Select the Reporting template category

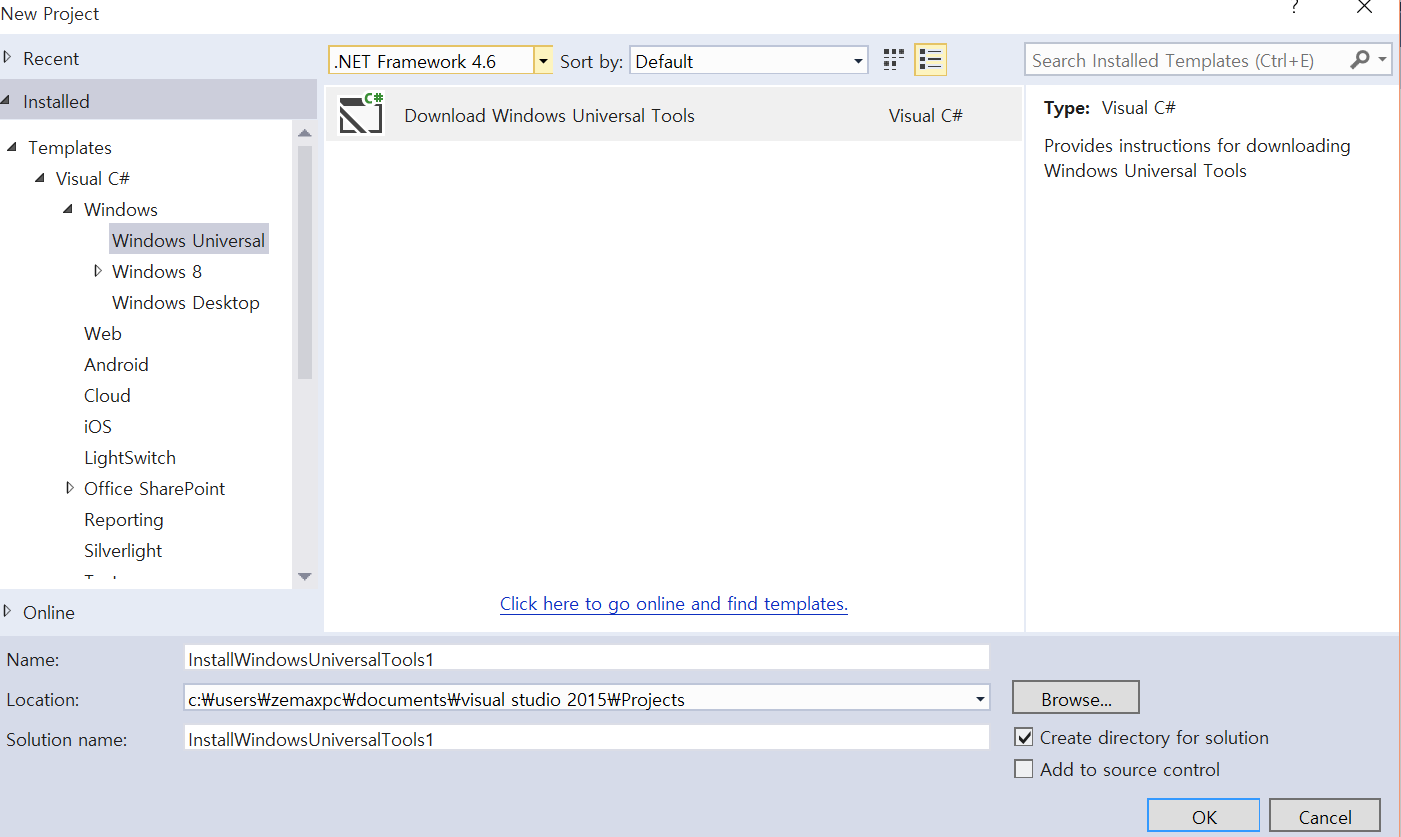tap(124, 519)
